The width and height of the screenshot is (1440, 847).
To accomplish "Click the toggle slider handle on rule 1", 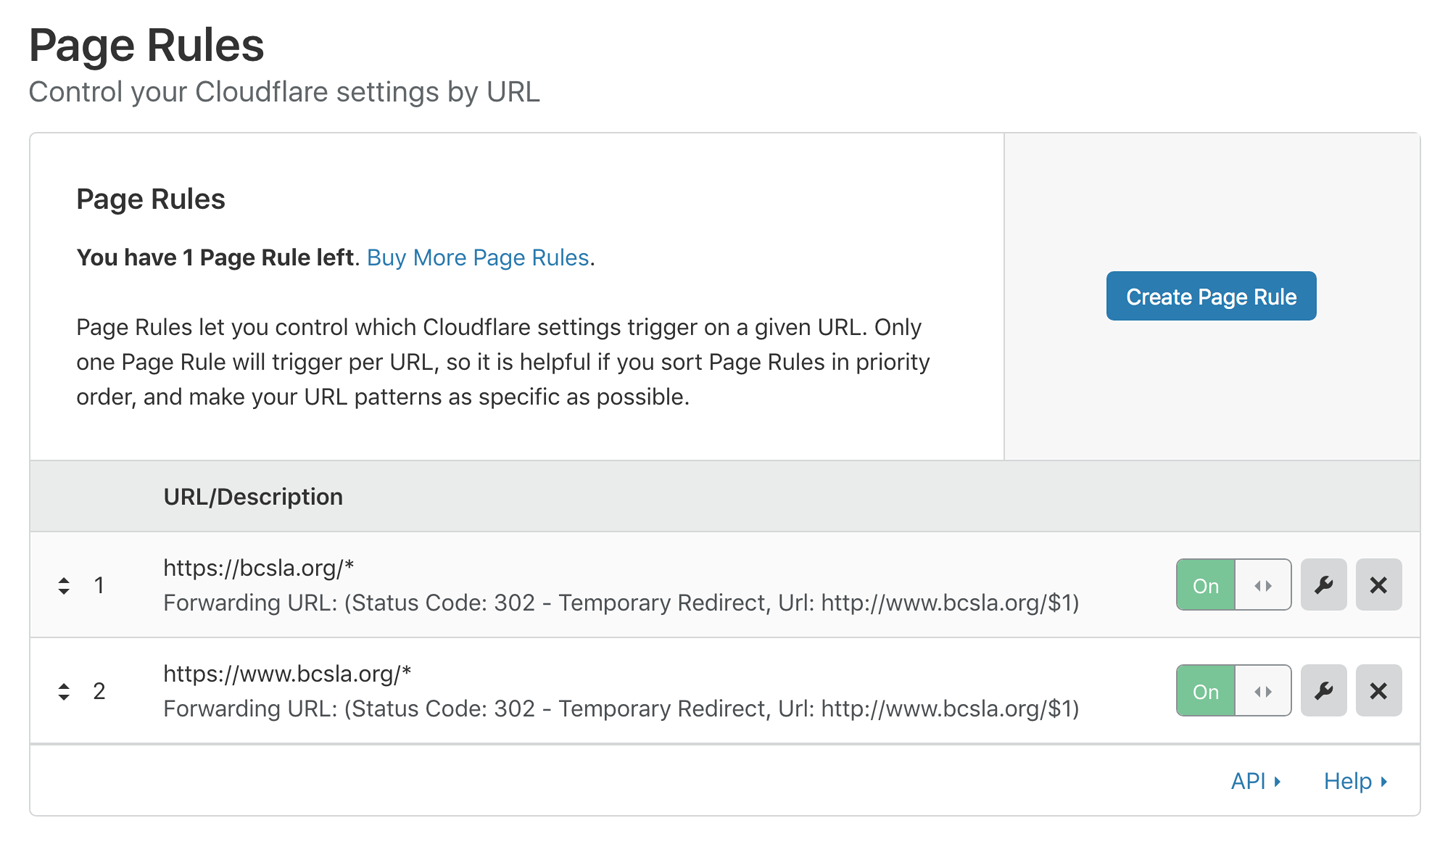I will click(1263, 586).
